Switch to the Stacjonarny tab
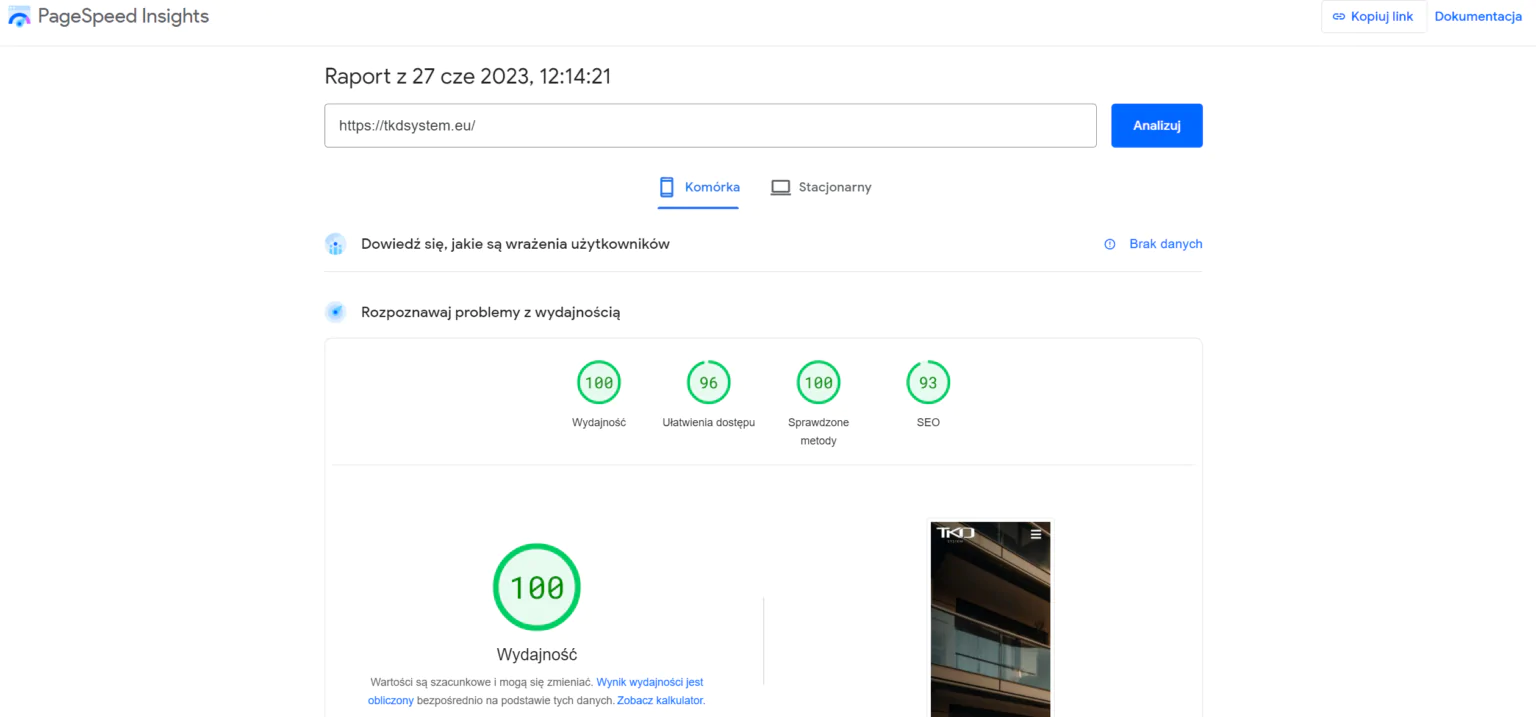The image size is (1536, 717). point(821,187)
